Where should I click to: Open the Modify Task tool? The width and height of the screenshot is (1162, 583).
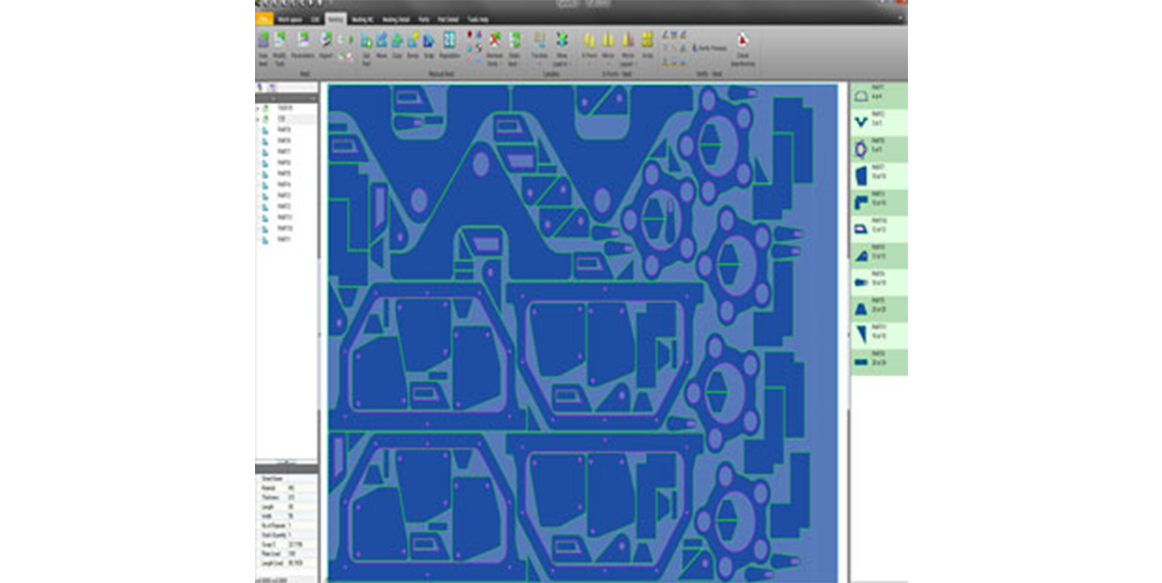coord(279,49)
